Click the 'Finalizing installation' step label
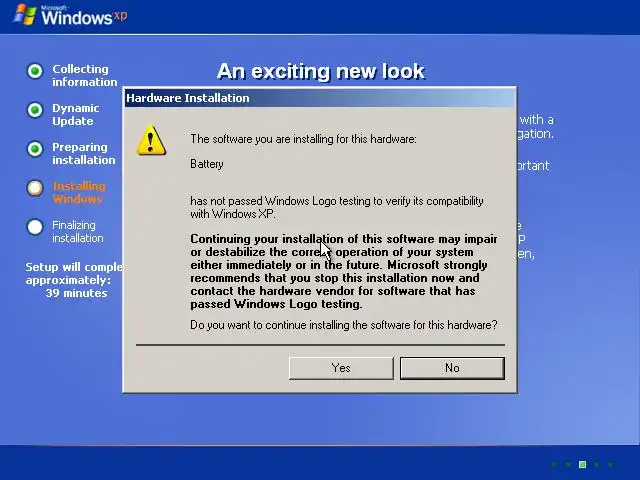This screenshot has width=640, height=480. pyautogui.click(x=78, y=231)
